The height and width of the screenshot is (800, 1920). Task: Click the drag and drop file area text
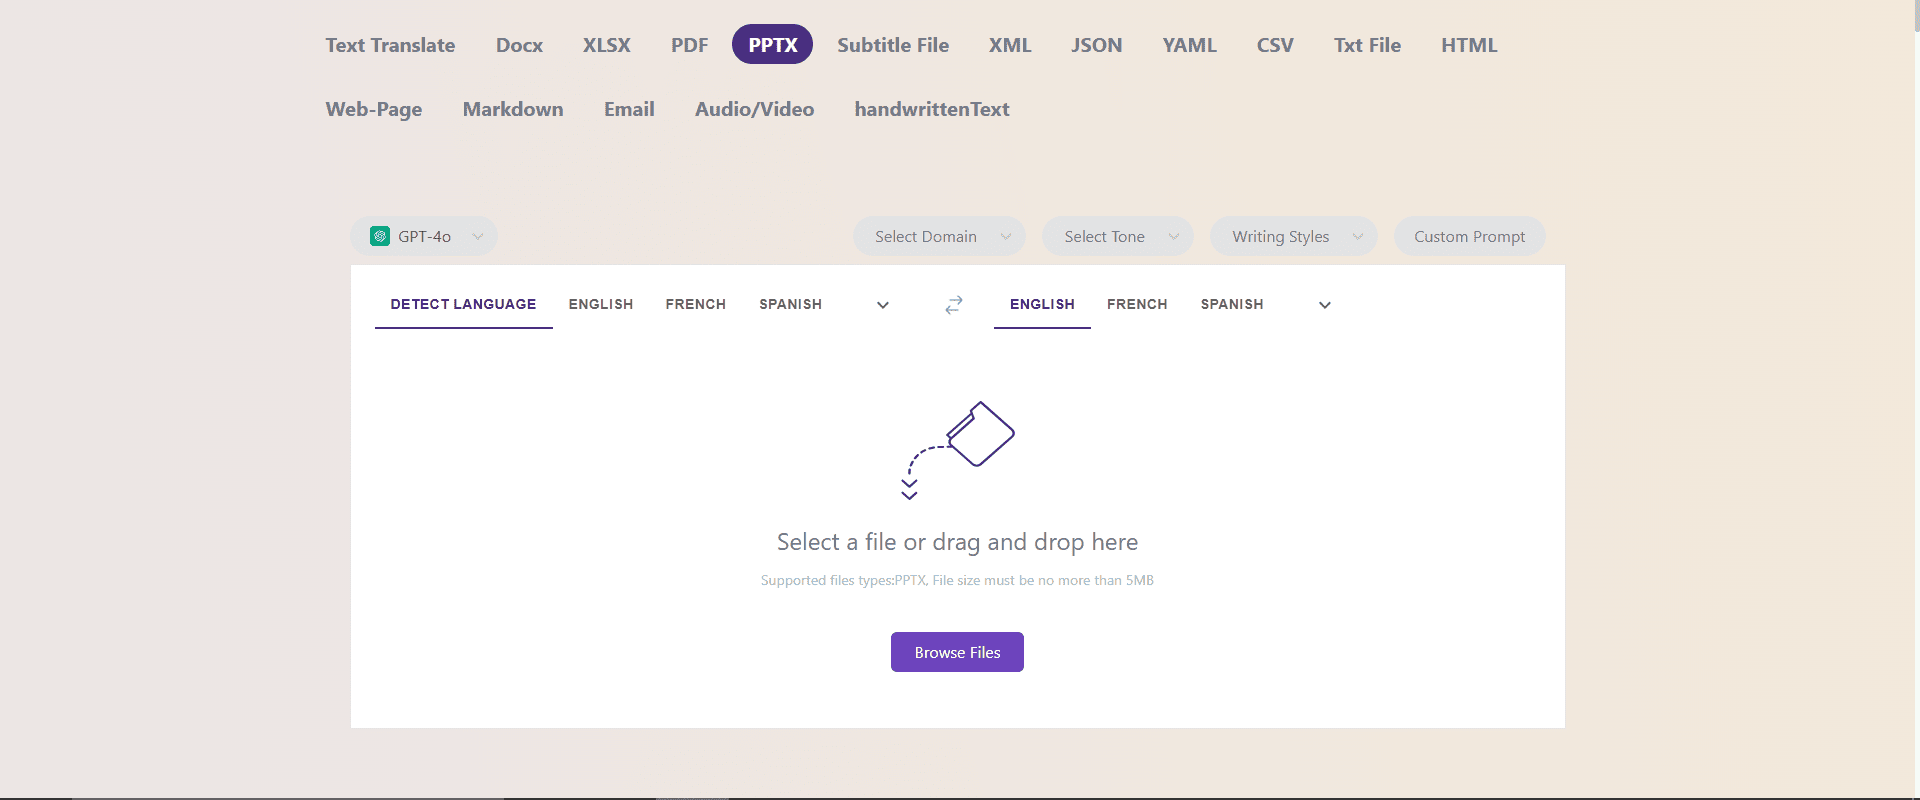[x=957, y=542]
